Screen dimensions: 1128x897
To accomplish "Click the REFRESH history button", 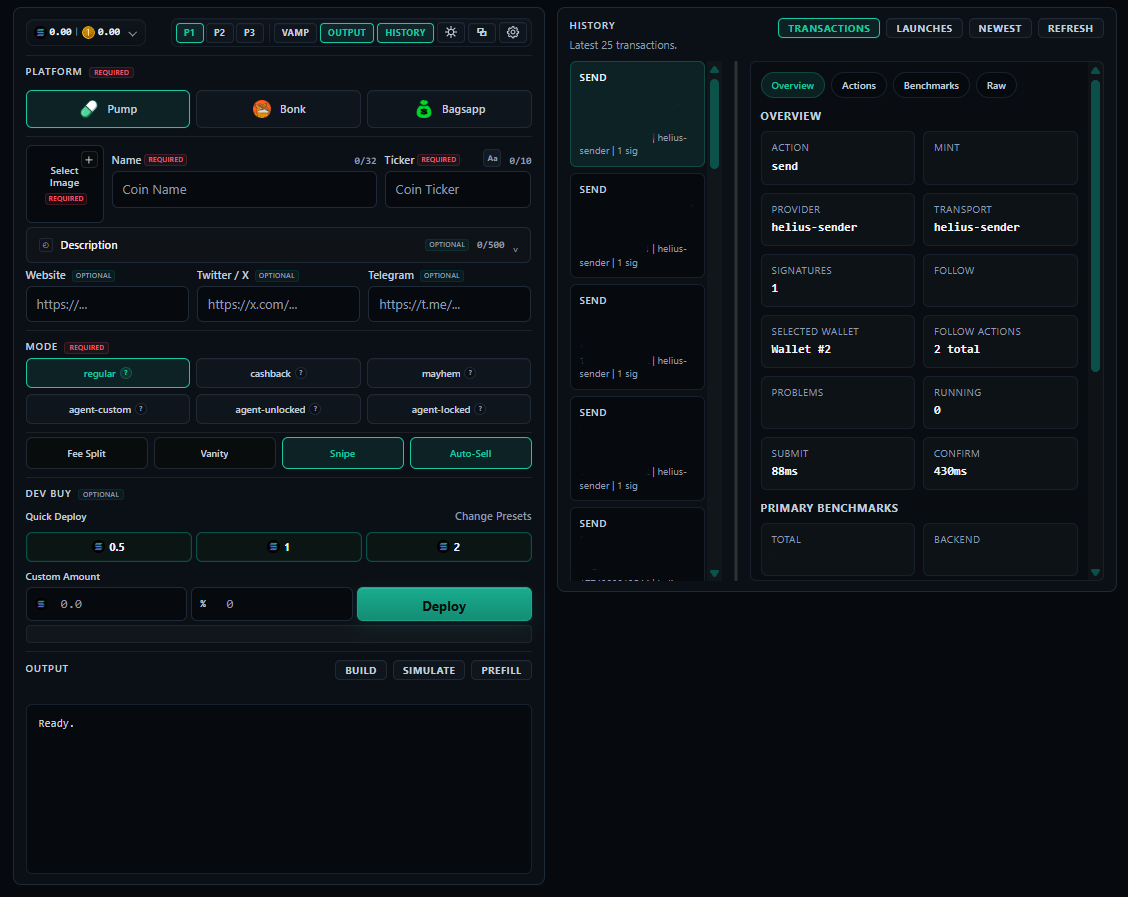I will (x=1070, y=28).
